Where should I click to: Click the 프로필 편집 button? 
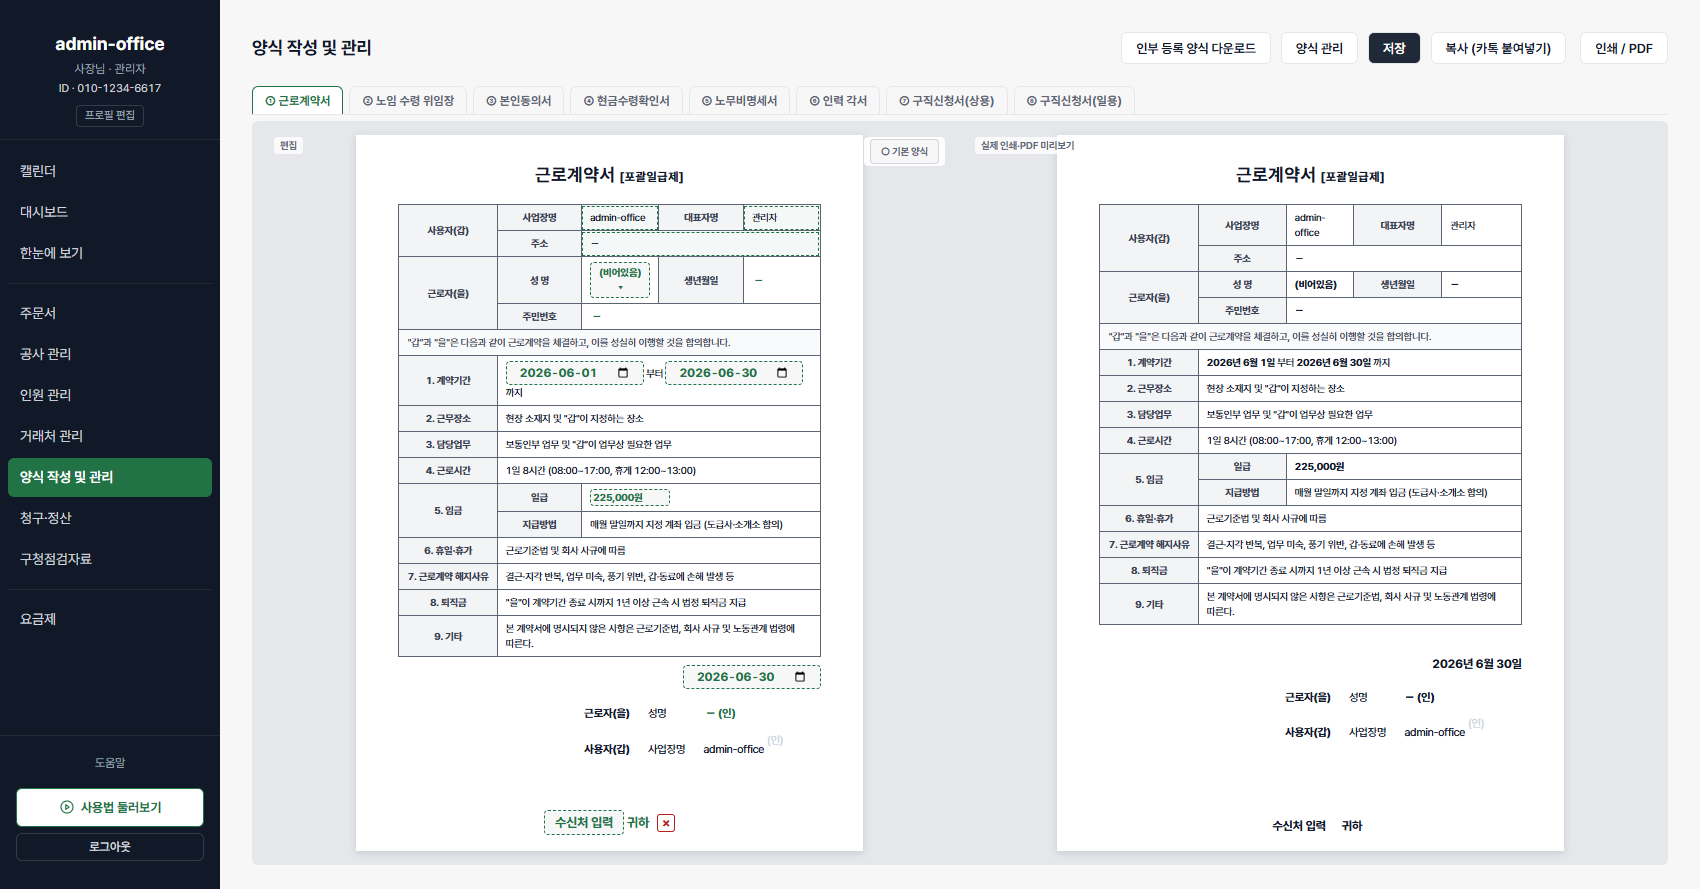[110, 115]
